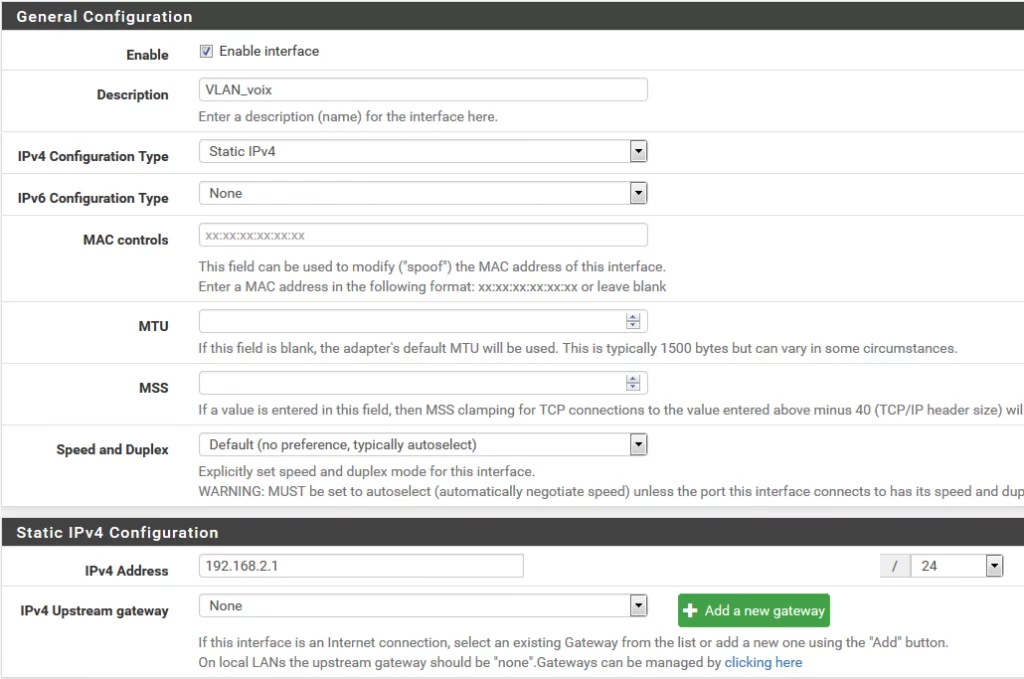Click the MSS field spinner arrows
1024x679 pixels.
[633, 383]
